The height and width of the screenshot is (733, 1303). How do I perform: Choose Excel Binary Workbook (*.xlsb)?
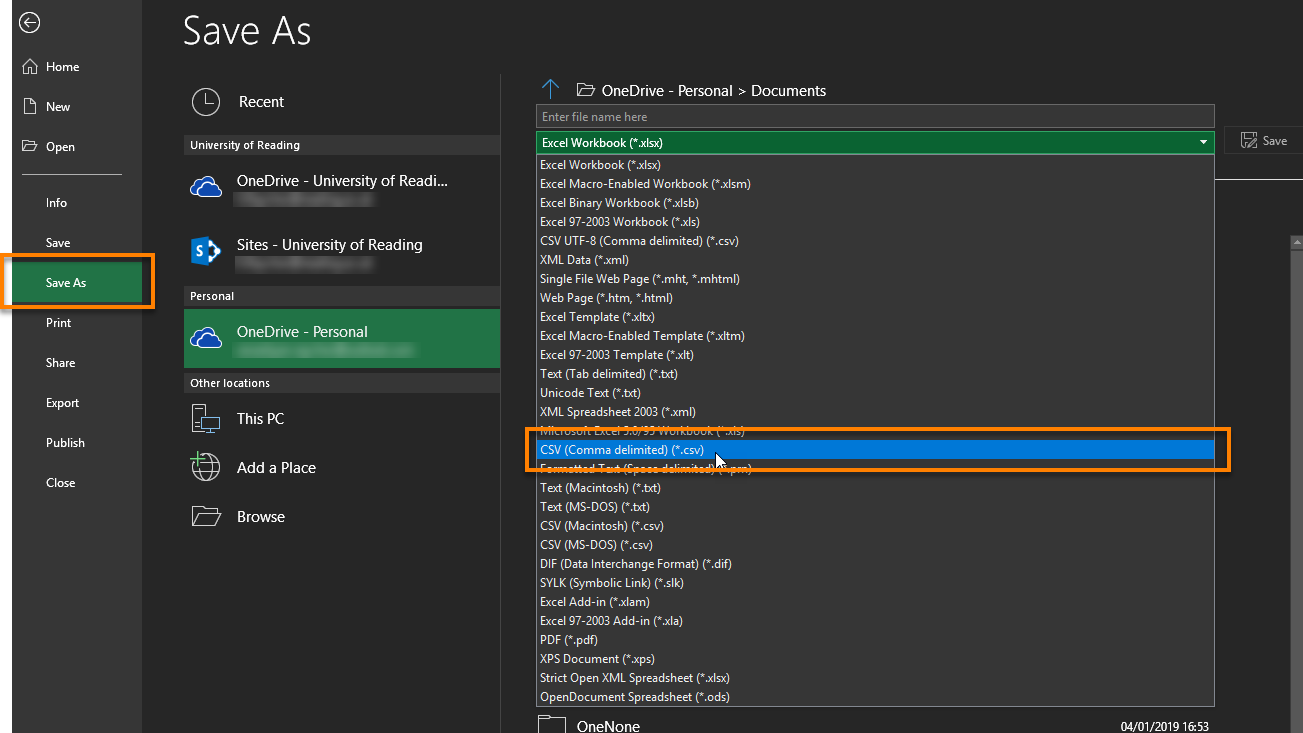tap(875, 203)
